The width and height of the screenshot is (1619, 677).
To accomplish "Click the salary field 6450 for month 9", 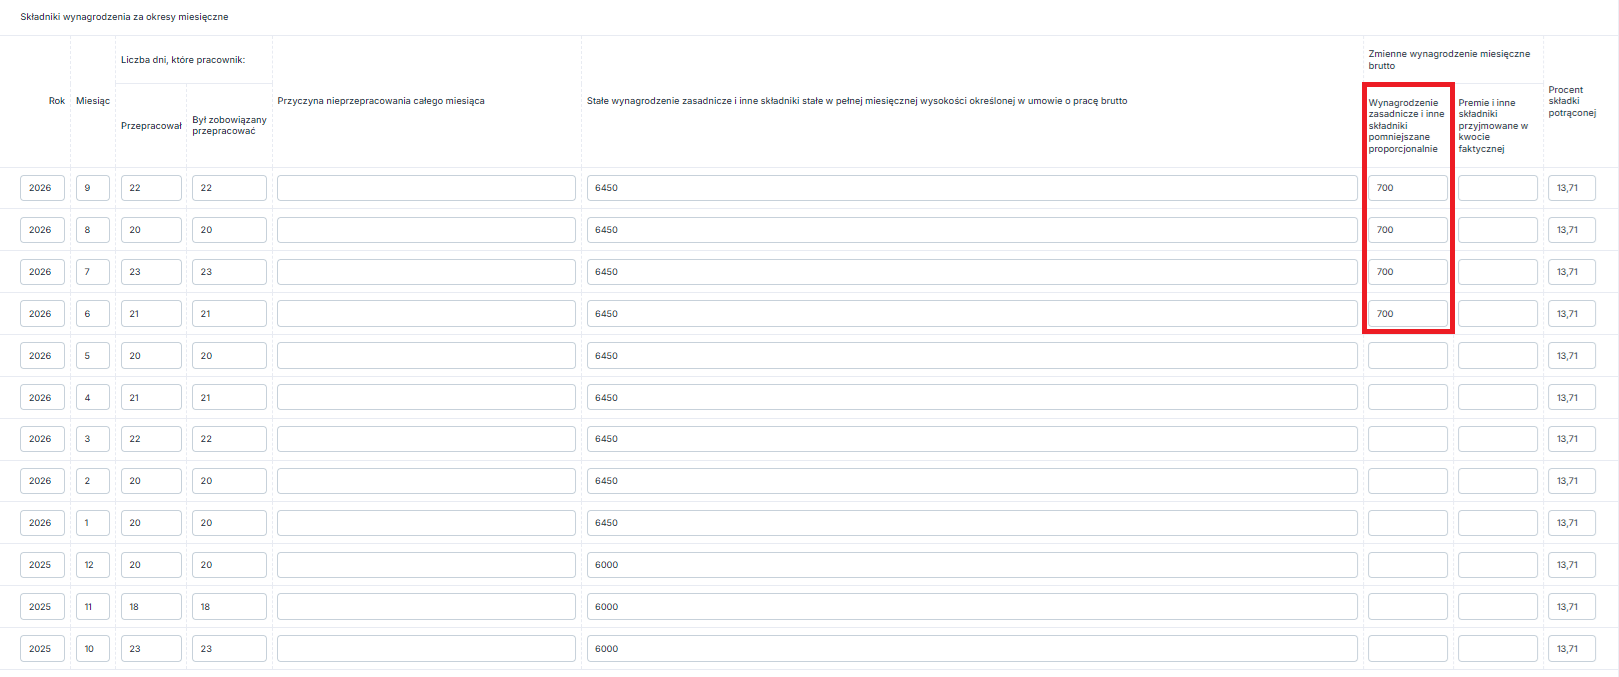I will (x=972, y=188).
